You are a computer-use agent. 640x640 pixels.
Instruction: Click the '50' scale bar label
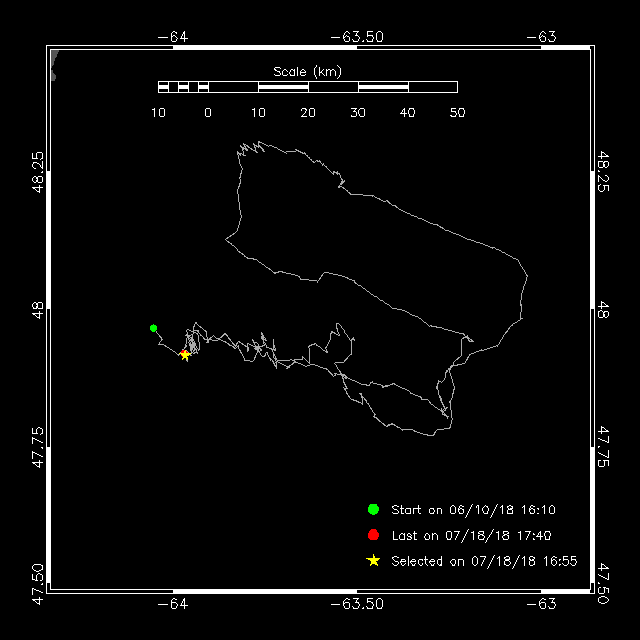point(457,113)
